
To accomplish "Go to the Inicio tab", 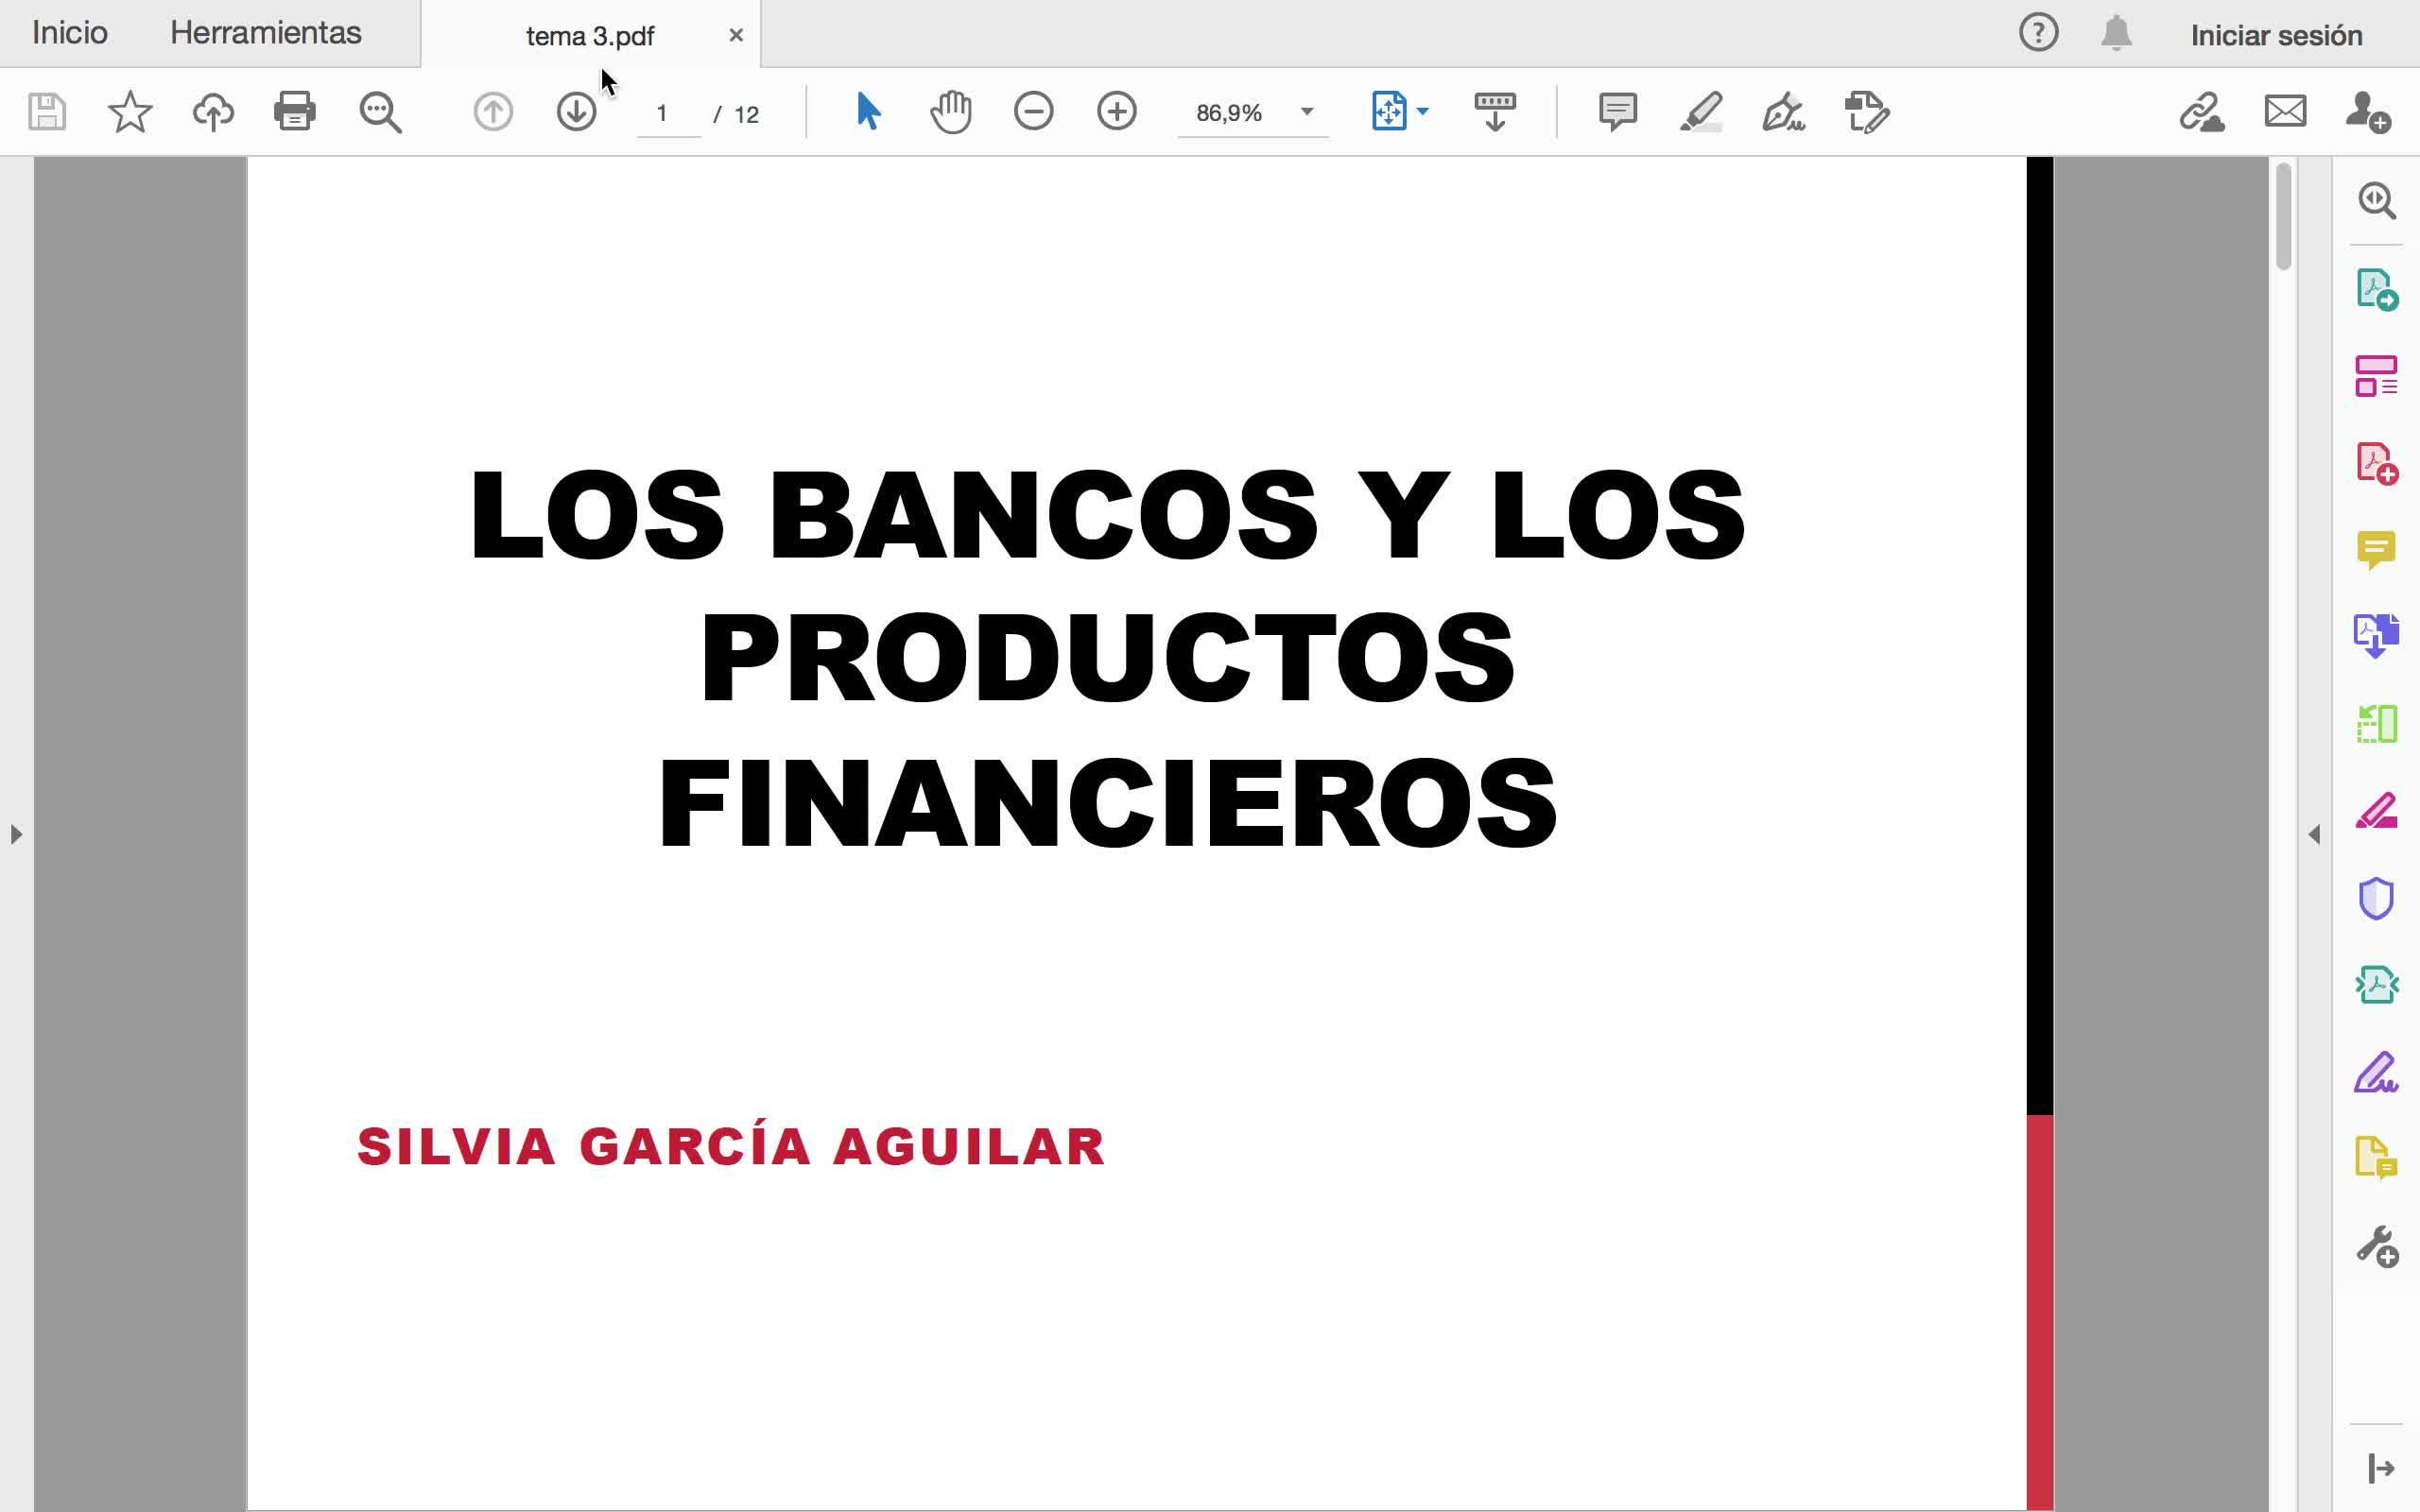I will click(70, 33).
